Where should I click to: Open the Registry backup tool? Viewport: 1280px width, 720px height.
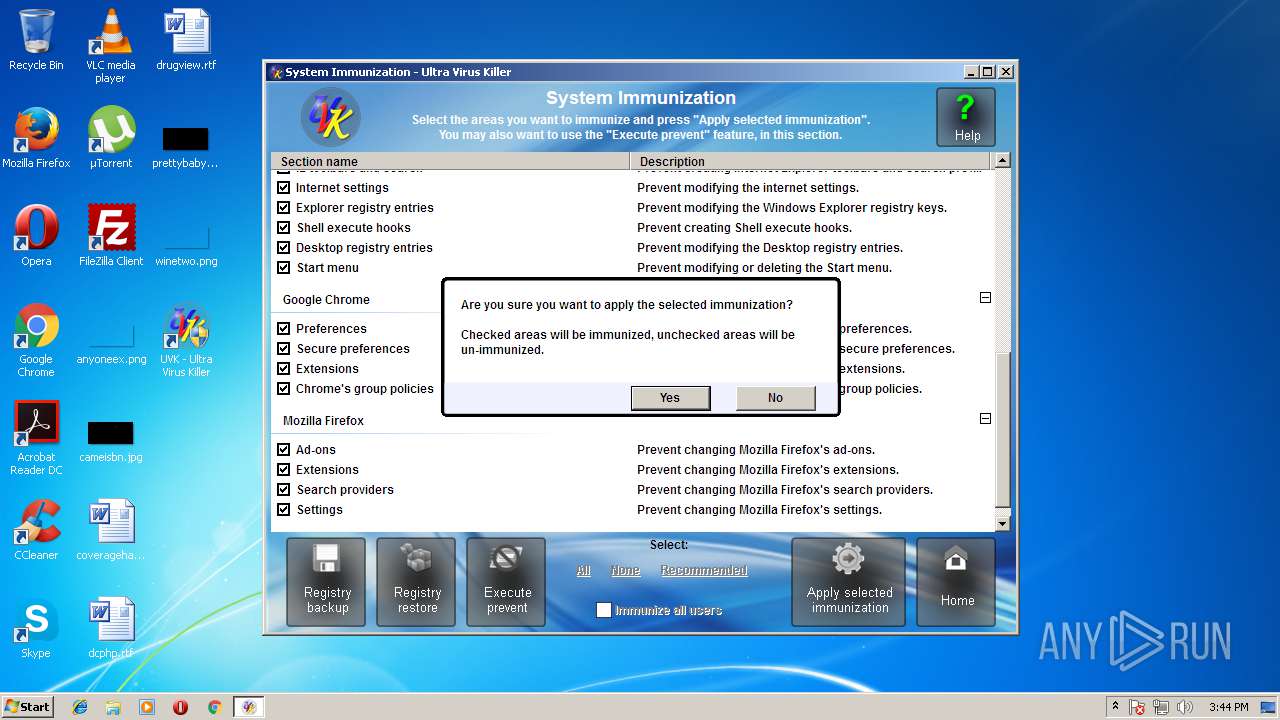pos(326,582)
